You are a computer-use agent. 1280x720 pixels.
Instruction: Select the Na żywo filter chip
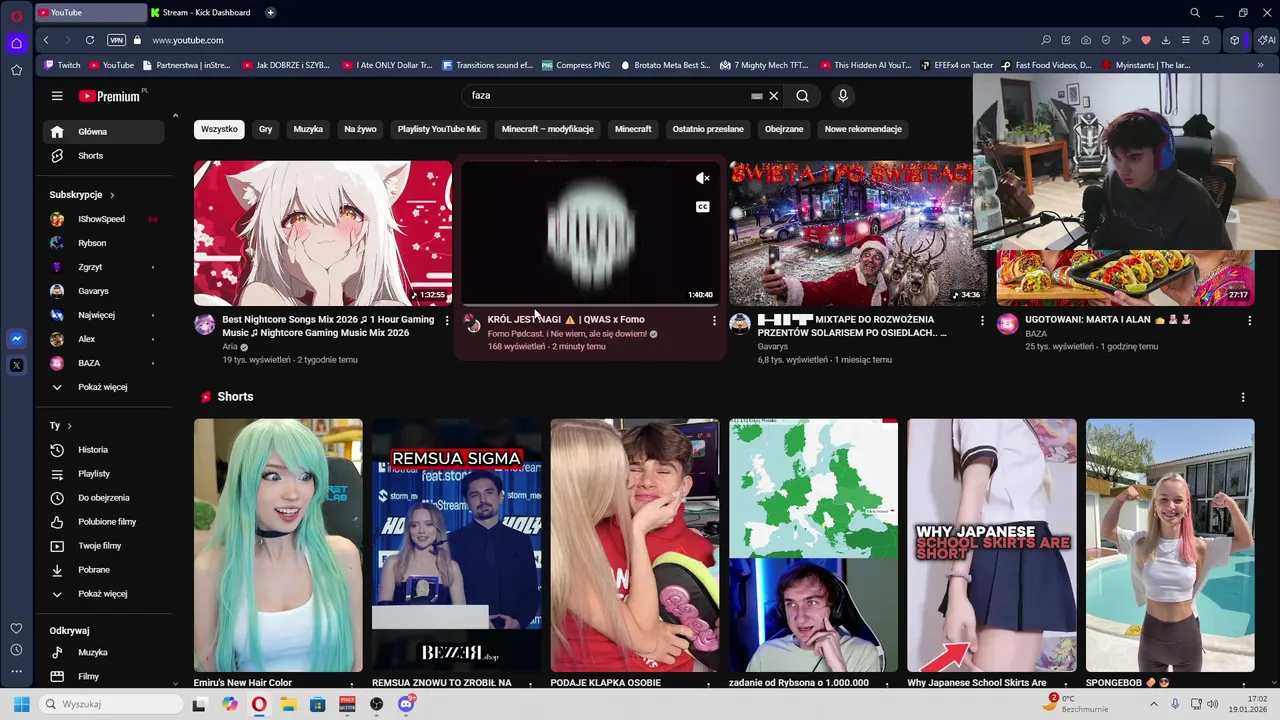click(360, 129)
